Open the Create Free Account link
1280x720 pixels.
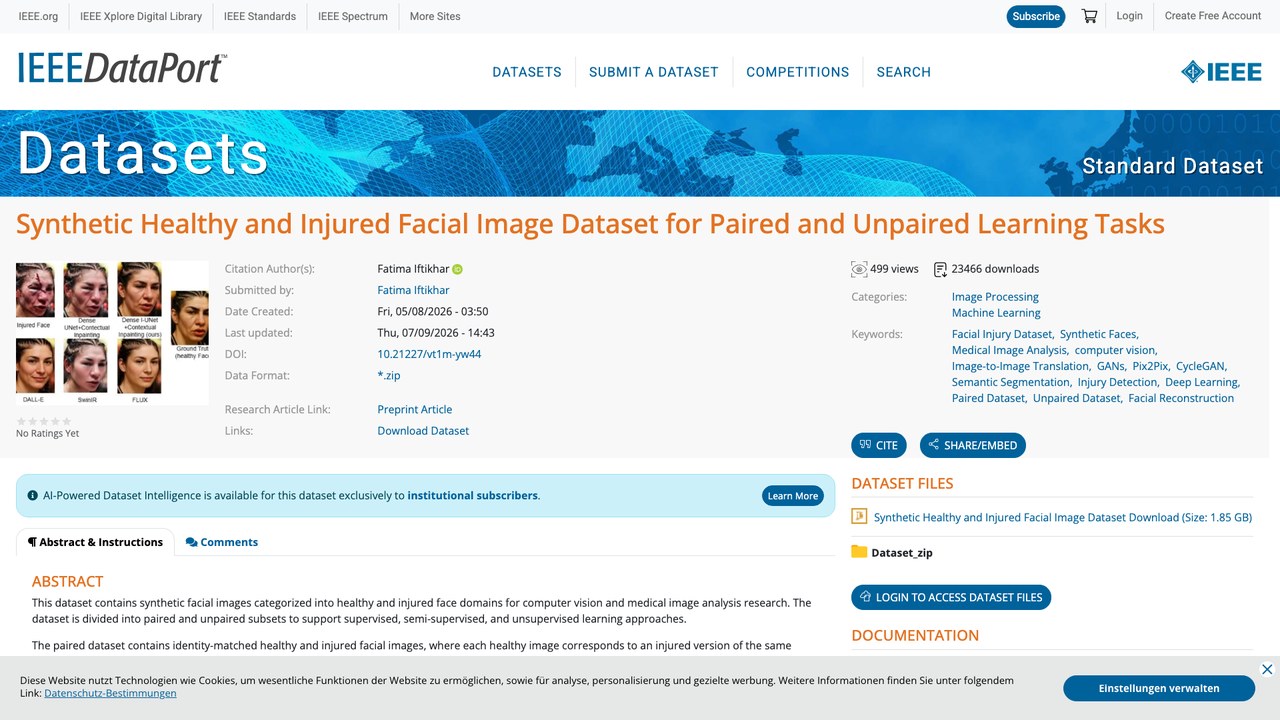point(1213,16)
